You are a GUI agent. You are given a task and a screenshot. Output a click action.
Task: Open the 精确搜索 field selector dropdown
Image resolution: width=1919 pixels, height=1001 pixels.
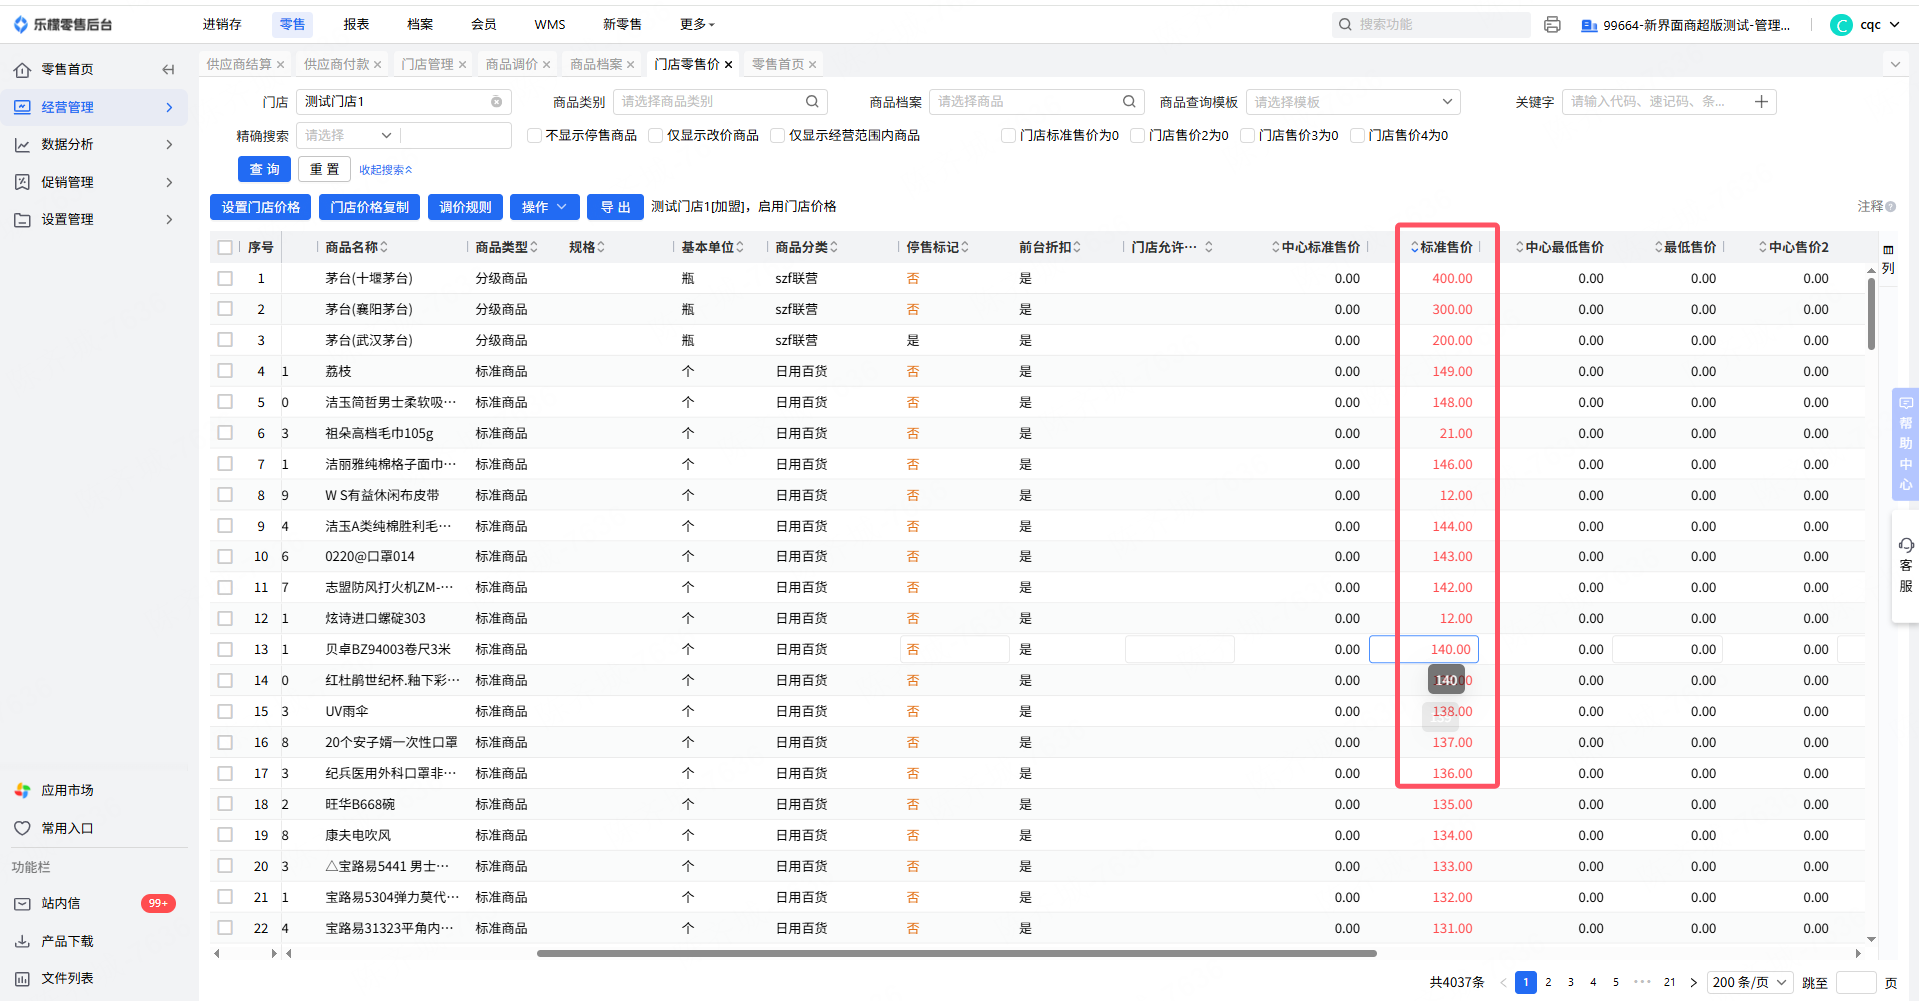[x=348, y=136]
